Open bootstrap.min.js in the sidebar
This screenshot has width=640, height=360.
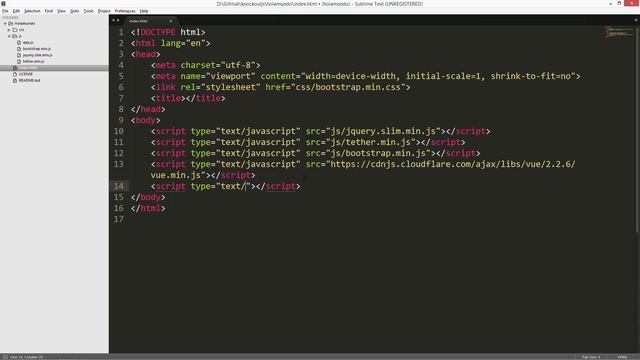click(37, 49)
